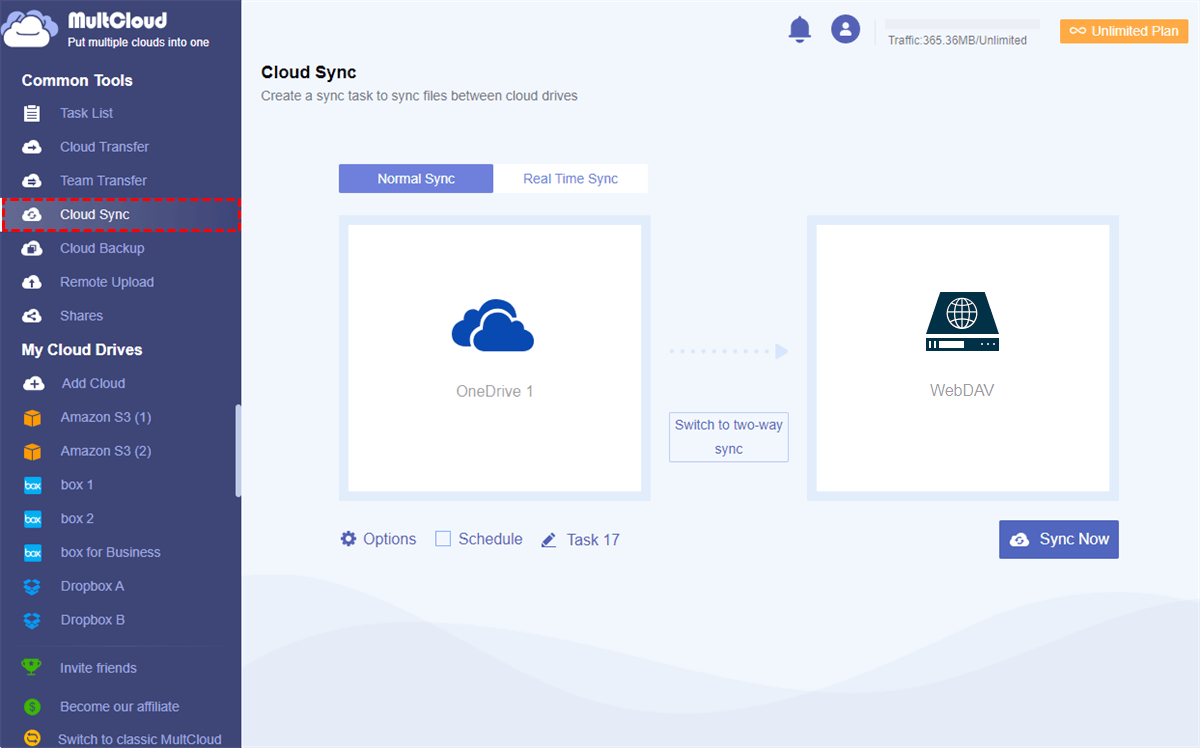Enable the Schedule checkbox
The height and width of the screenshot is (748, 1200).
443,539
